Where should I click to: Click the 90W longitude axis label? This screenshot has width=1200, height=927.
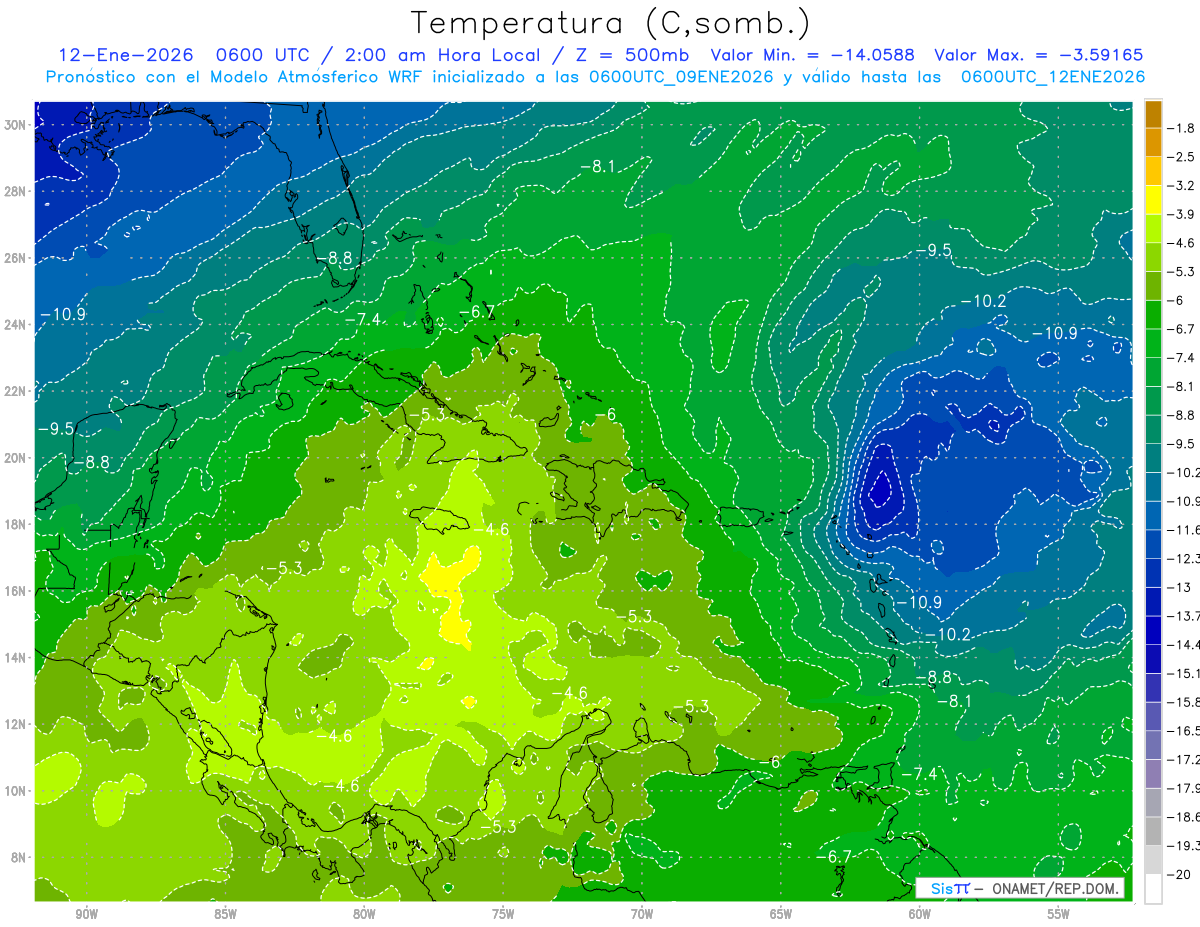[x=87, y=914]
